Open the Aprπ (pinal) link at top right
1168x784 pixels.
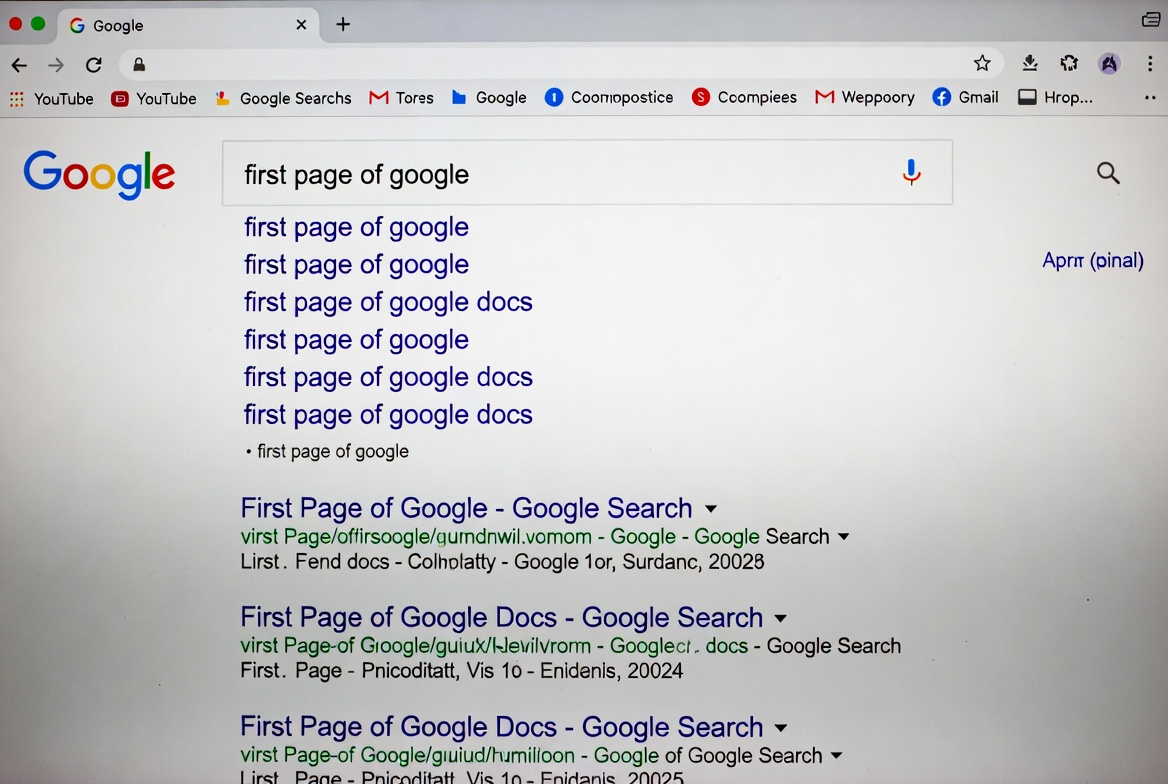(x=1093, y=260)
